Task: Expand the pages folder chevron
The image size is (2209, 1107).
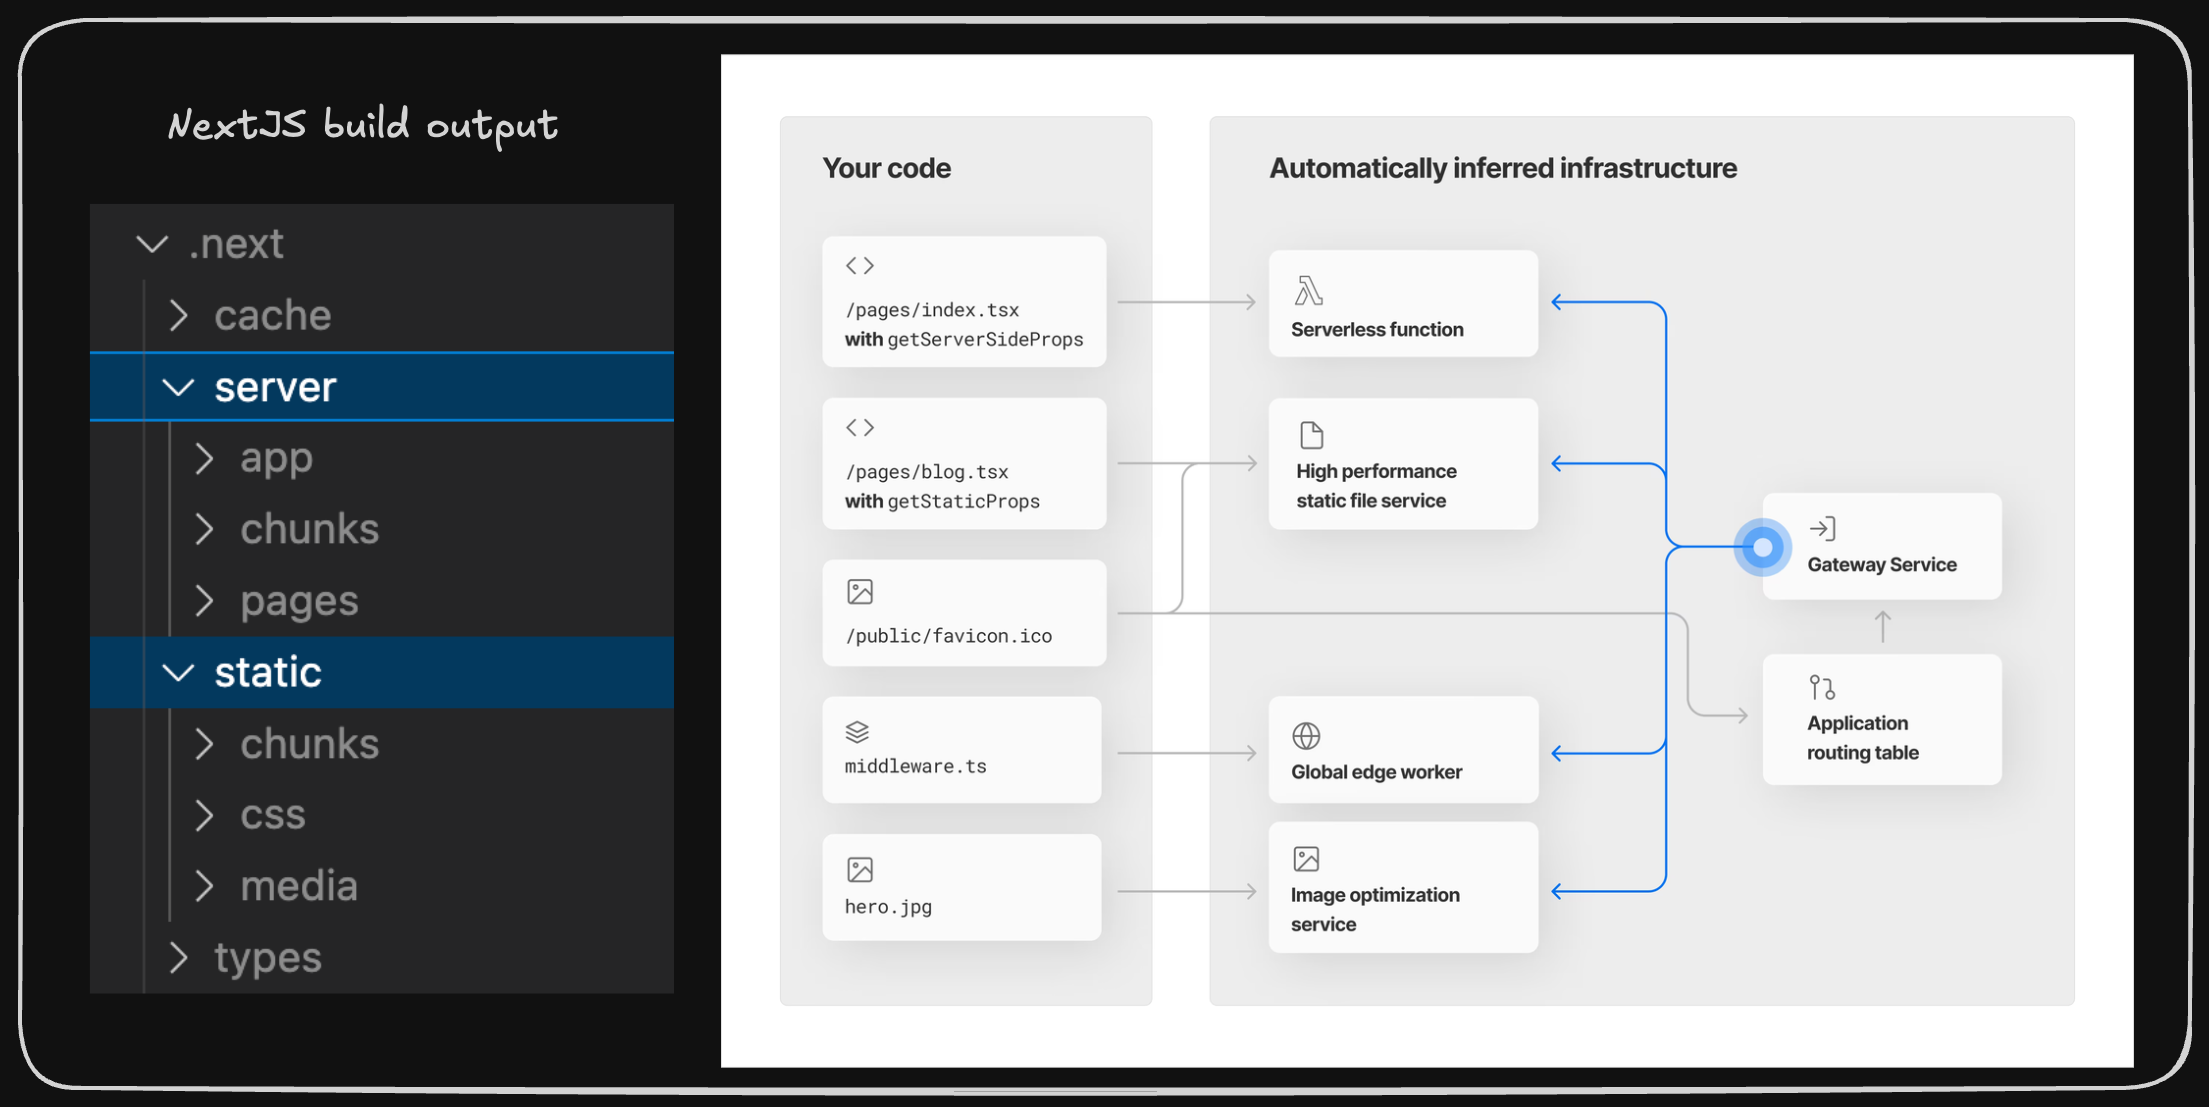Action: tap(204, 600)
